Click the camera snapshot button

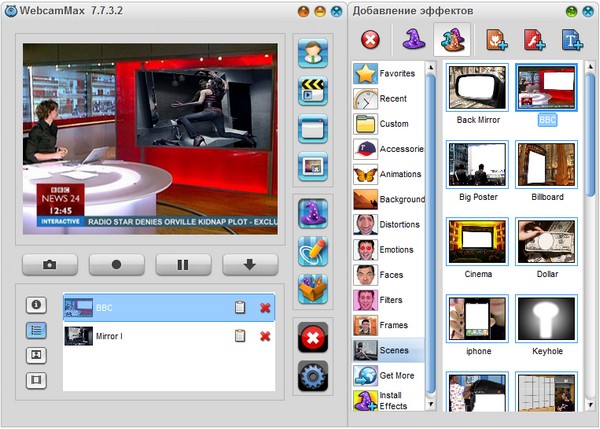(x=49, y=265)
